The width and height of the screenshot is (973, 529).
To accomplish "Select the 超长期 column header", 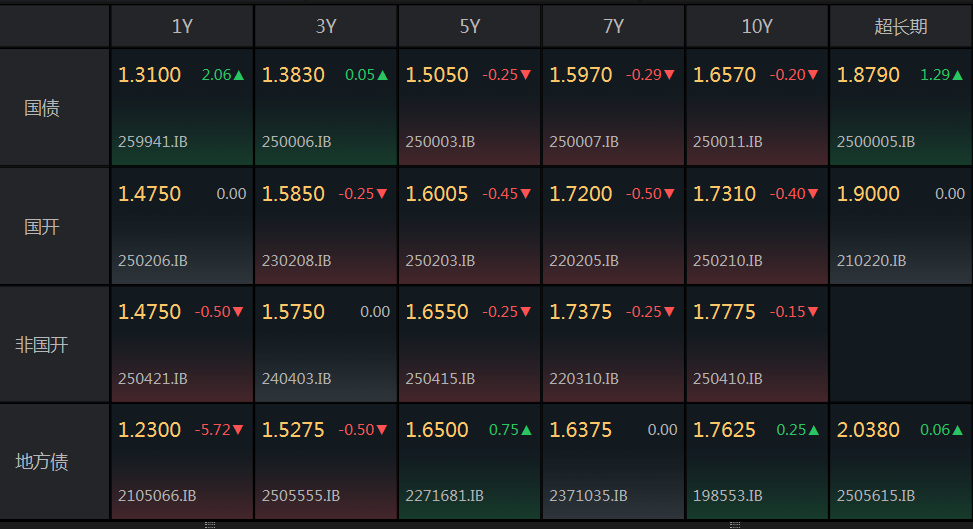I will click(x=900, y=26).
